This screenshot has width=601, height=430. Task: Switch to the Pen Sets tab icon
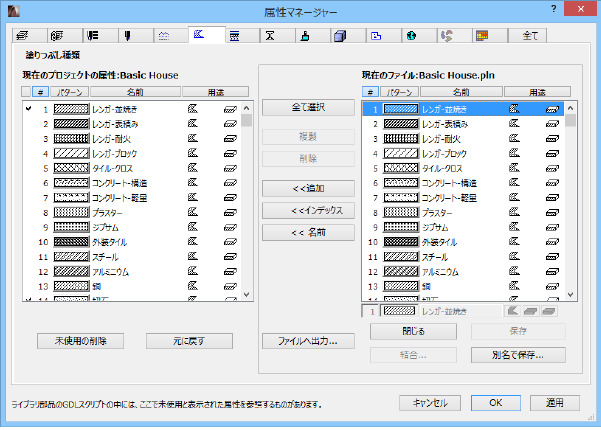click(x=100, y=36)
